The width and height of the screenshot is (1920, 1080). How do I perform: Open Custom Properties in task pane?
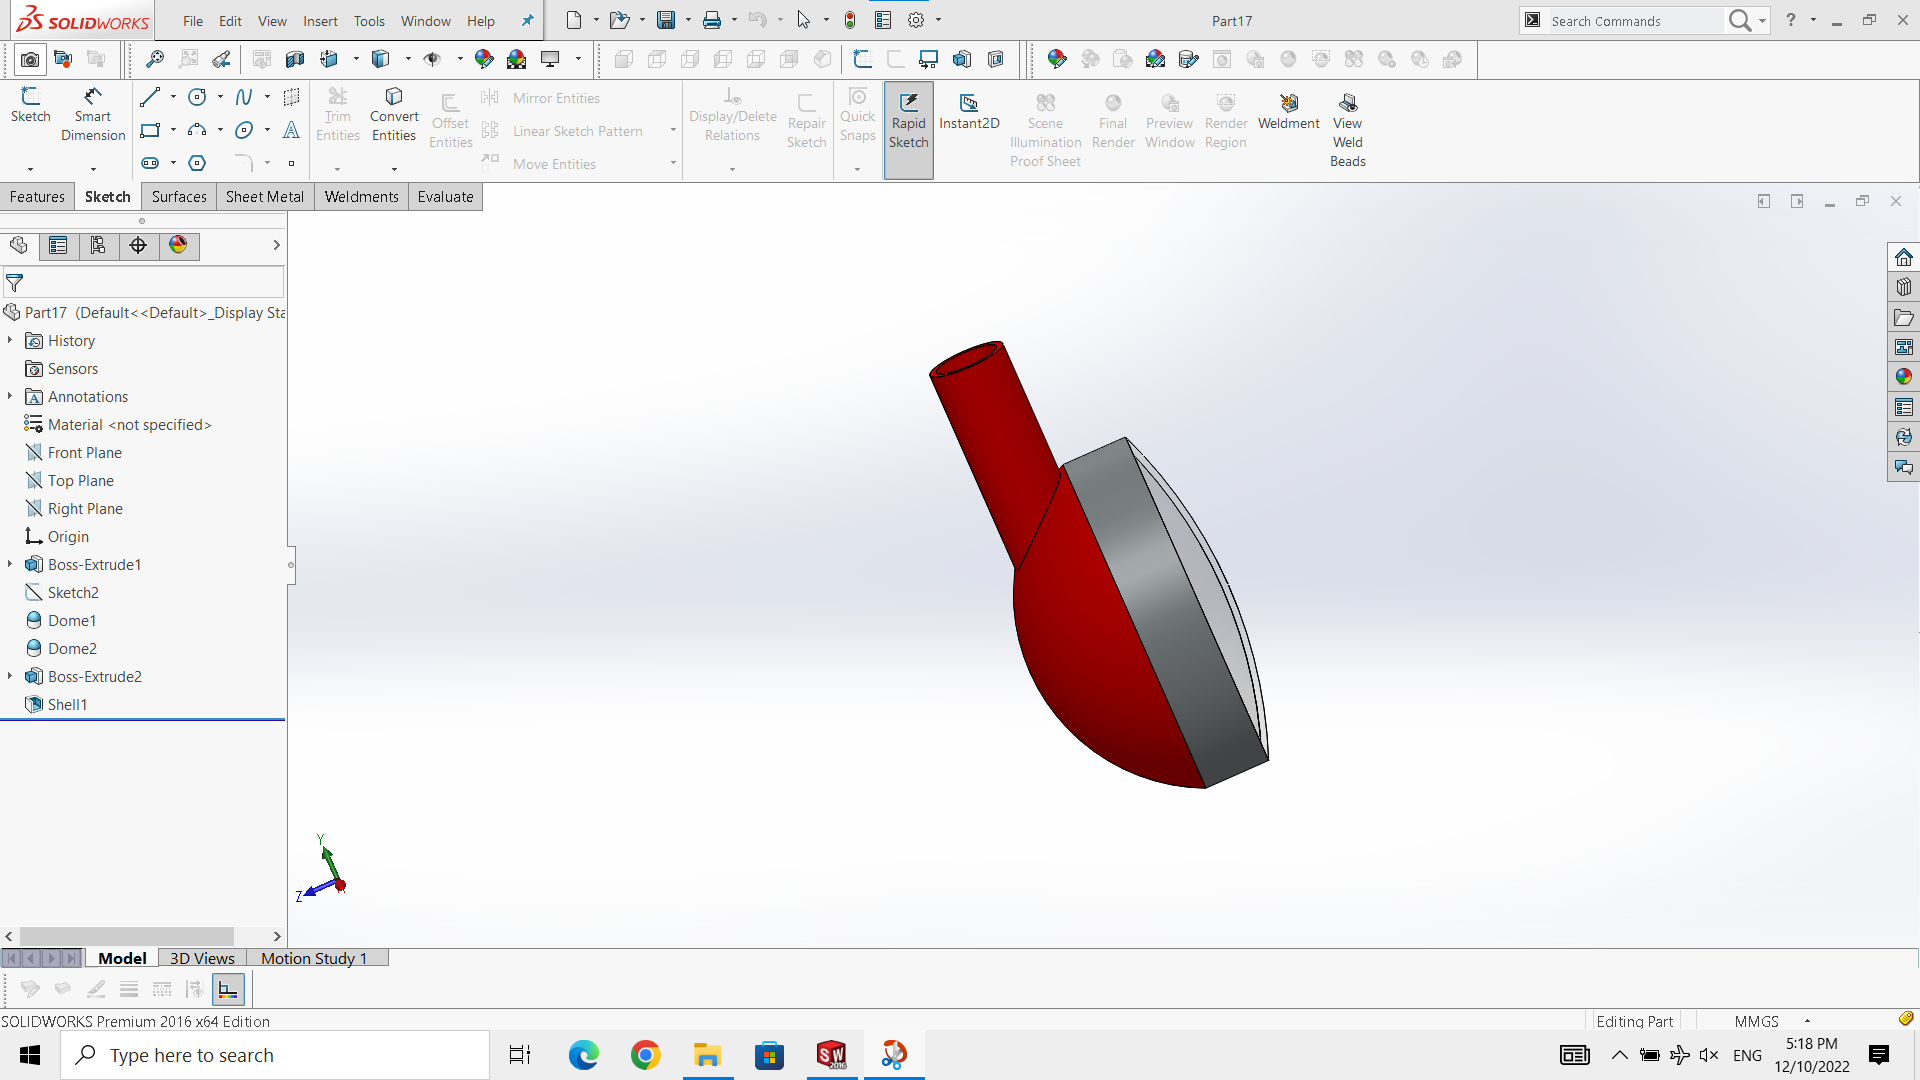[x=1904, y=407]
